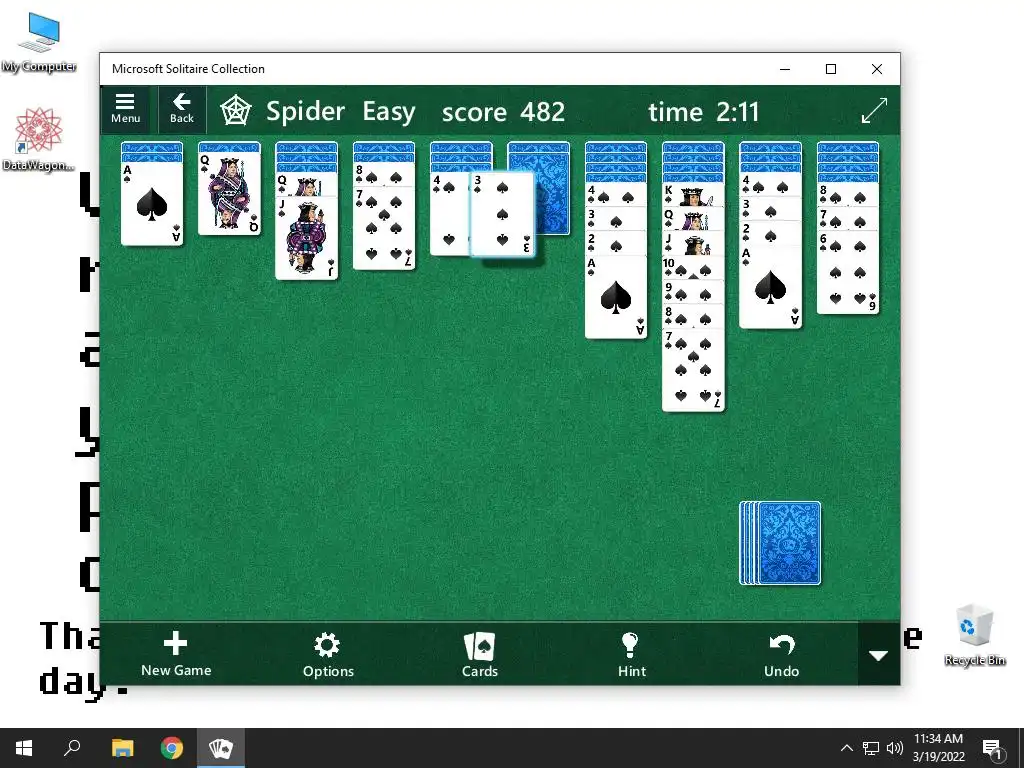Open the Windows Start menu

tap(24, 748)
